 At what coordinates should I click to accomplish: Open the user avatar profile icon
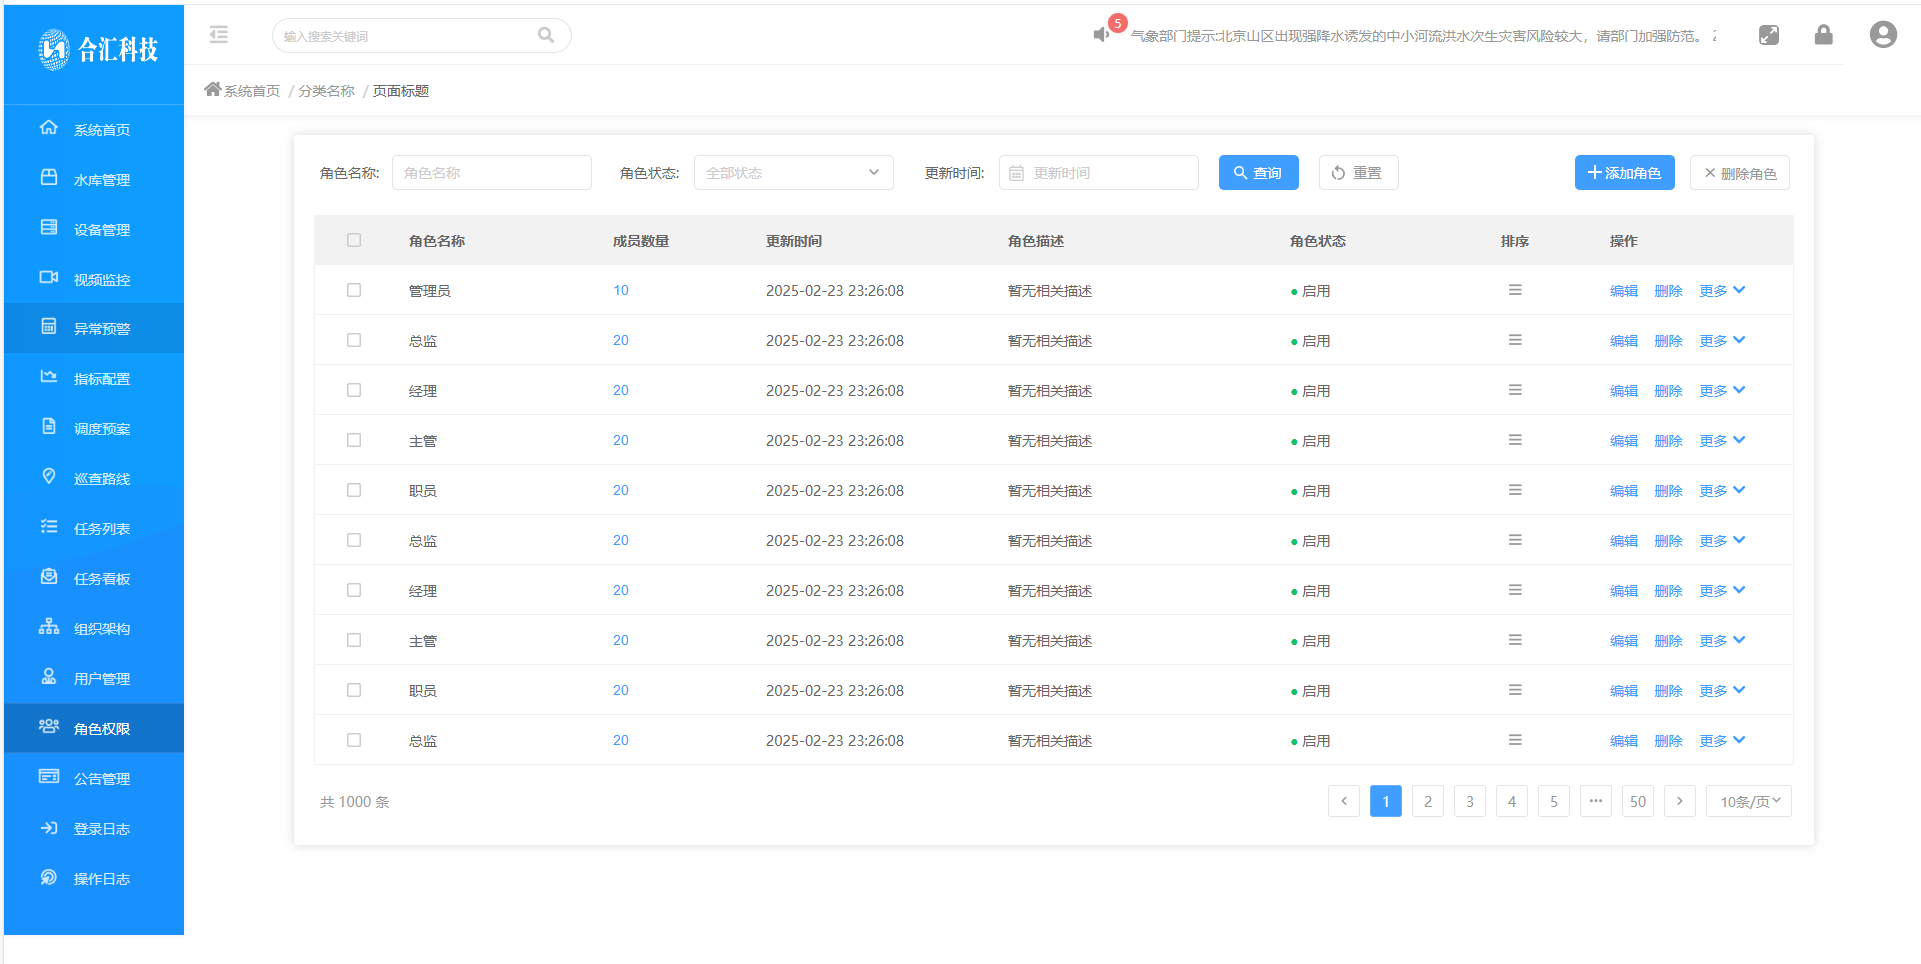1882,35
